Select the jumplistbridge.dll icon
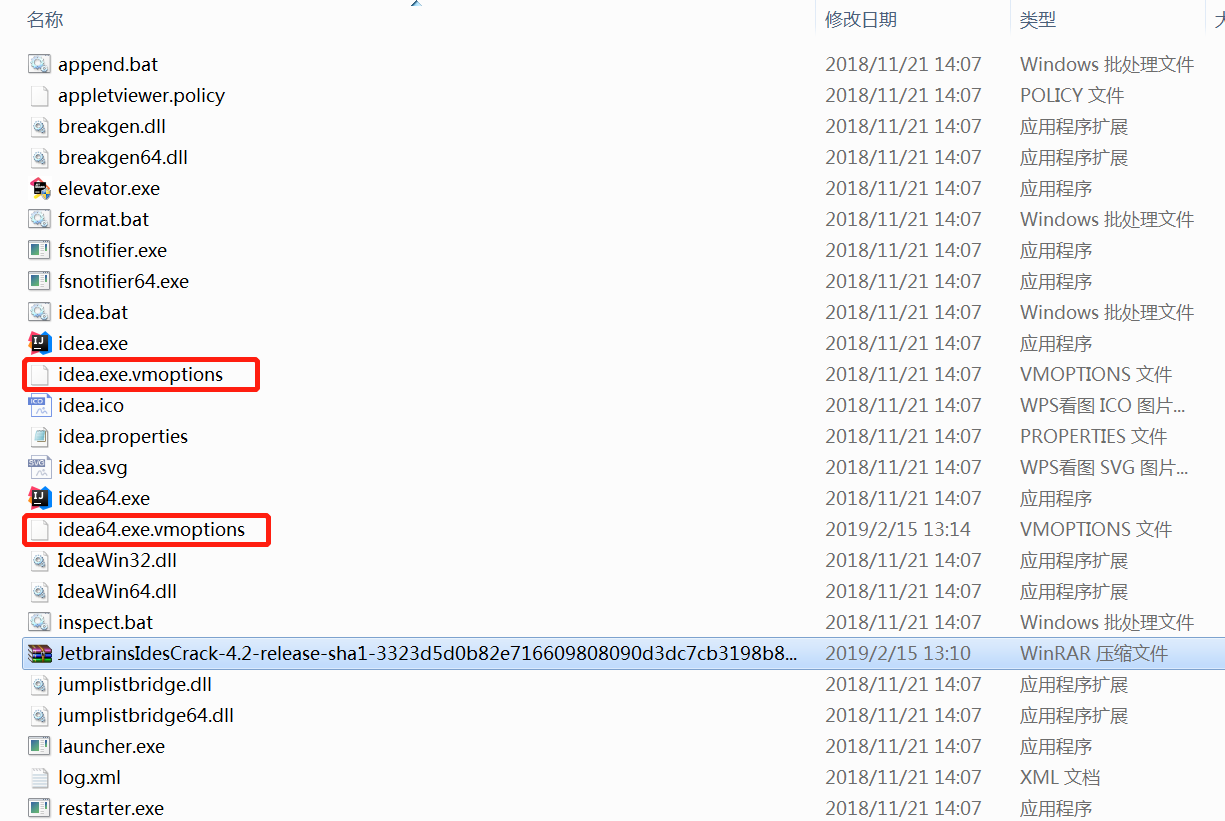1225x821 pixels. (x=40, y=684)
